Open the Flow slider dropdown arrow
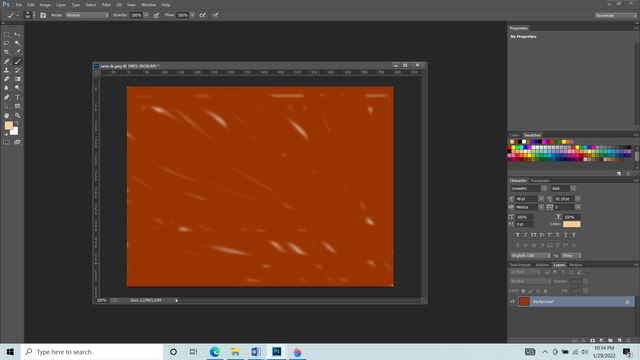 click(x=192, y=15)
